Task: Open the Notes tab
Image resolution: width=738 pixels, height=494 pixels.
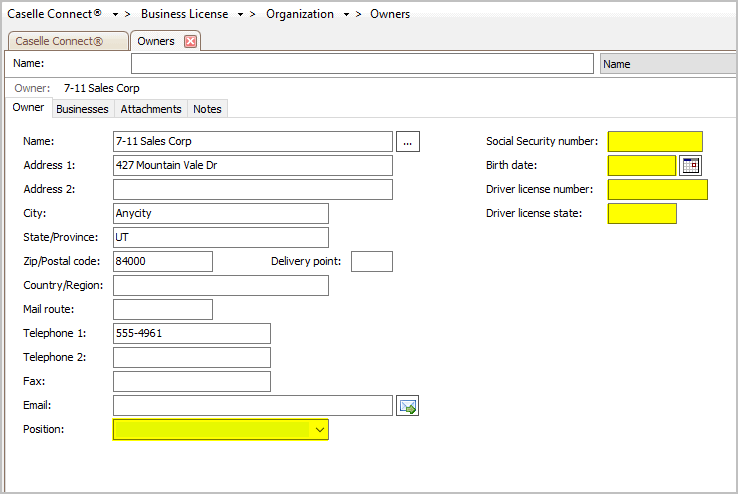Action: tap(207, 109)
